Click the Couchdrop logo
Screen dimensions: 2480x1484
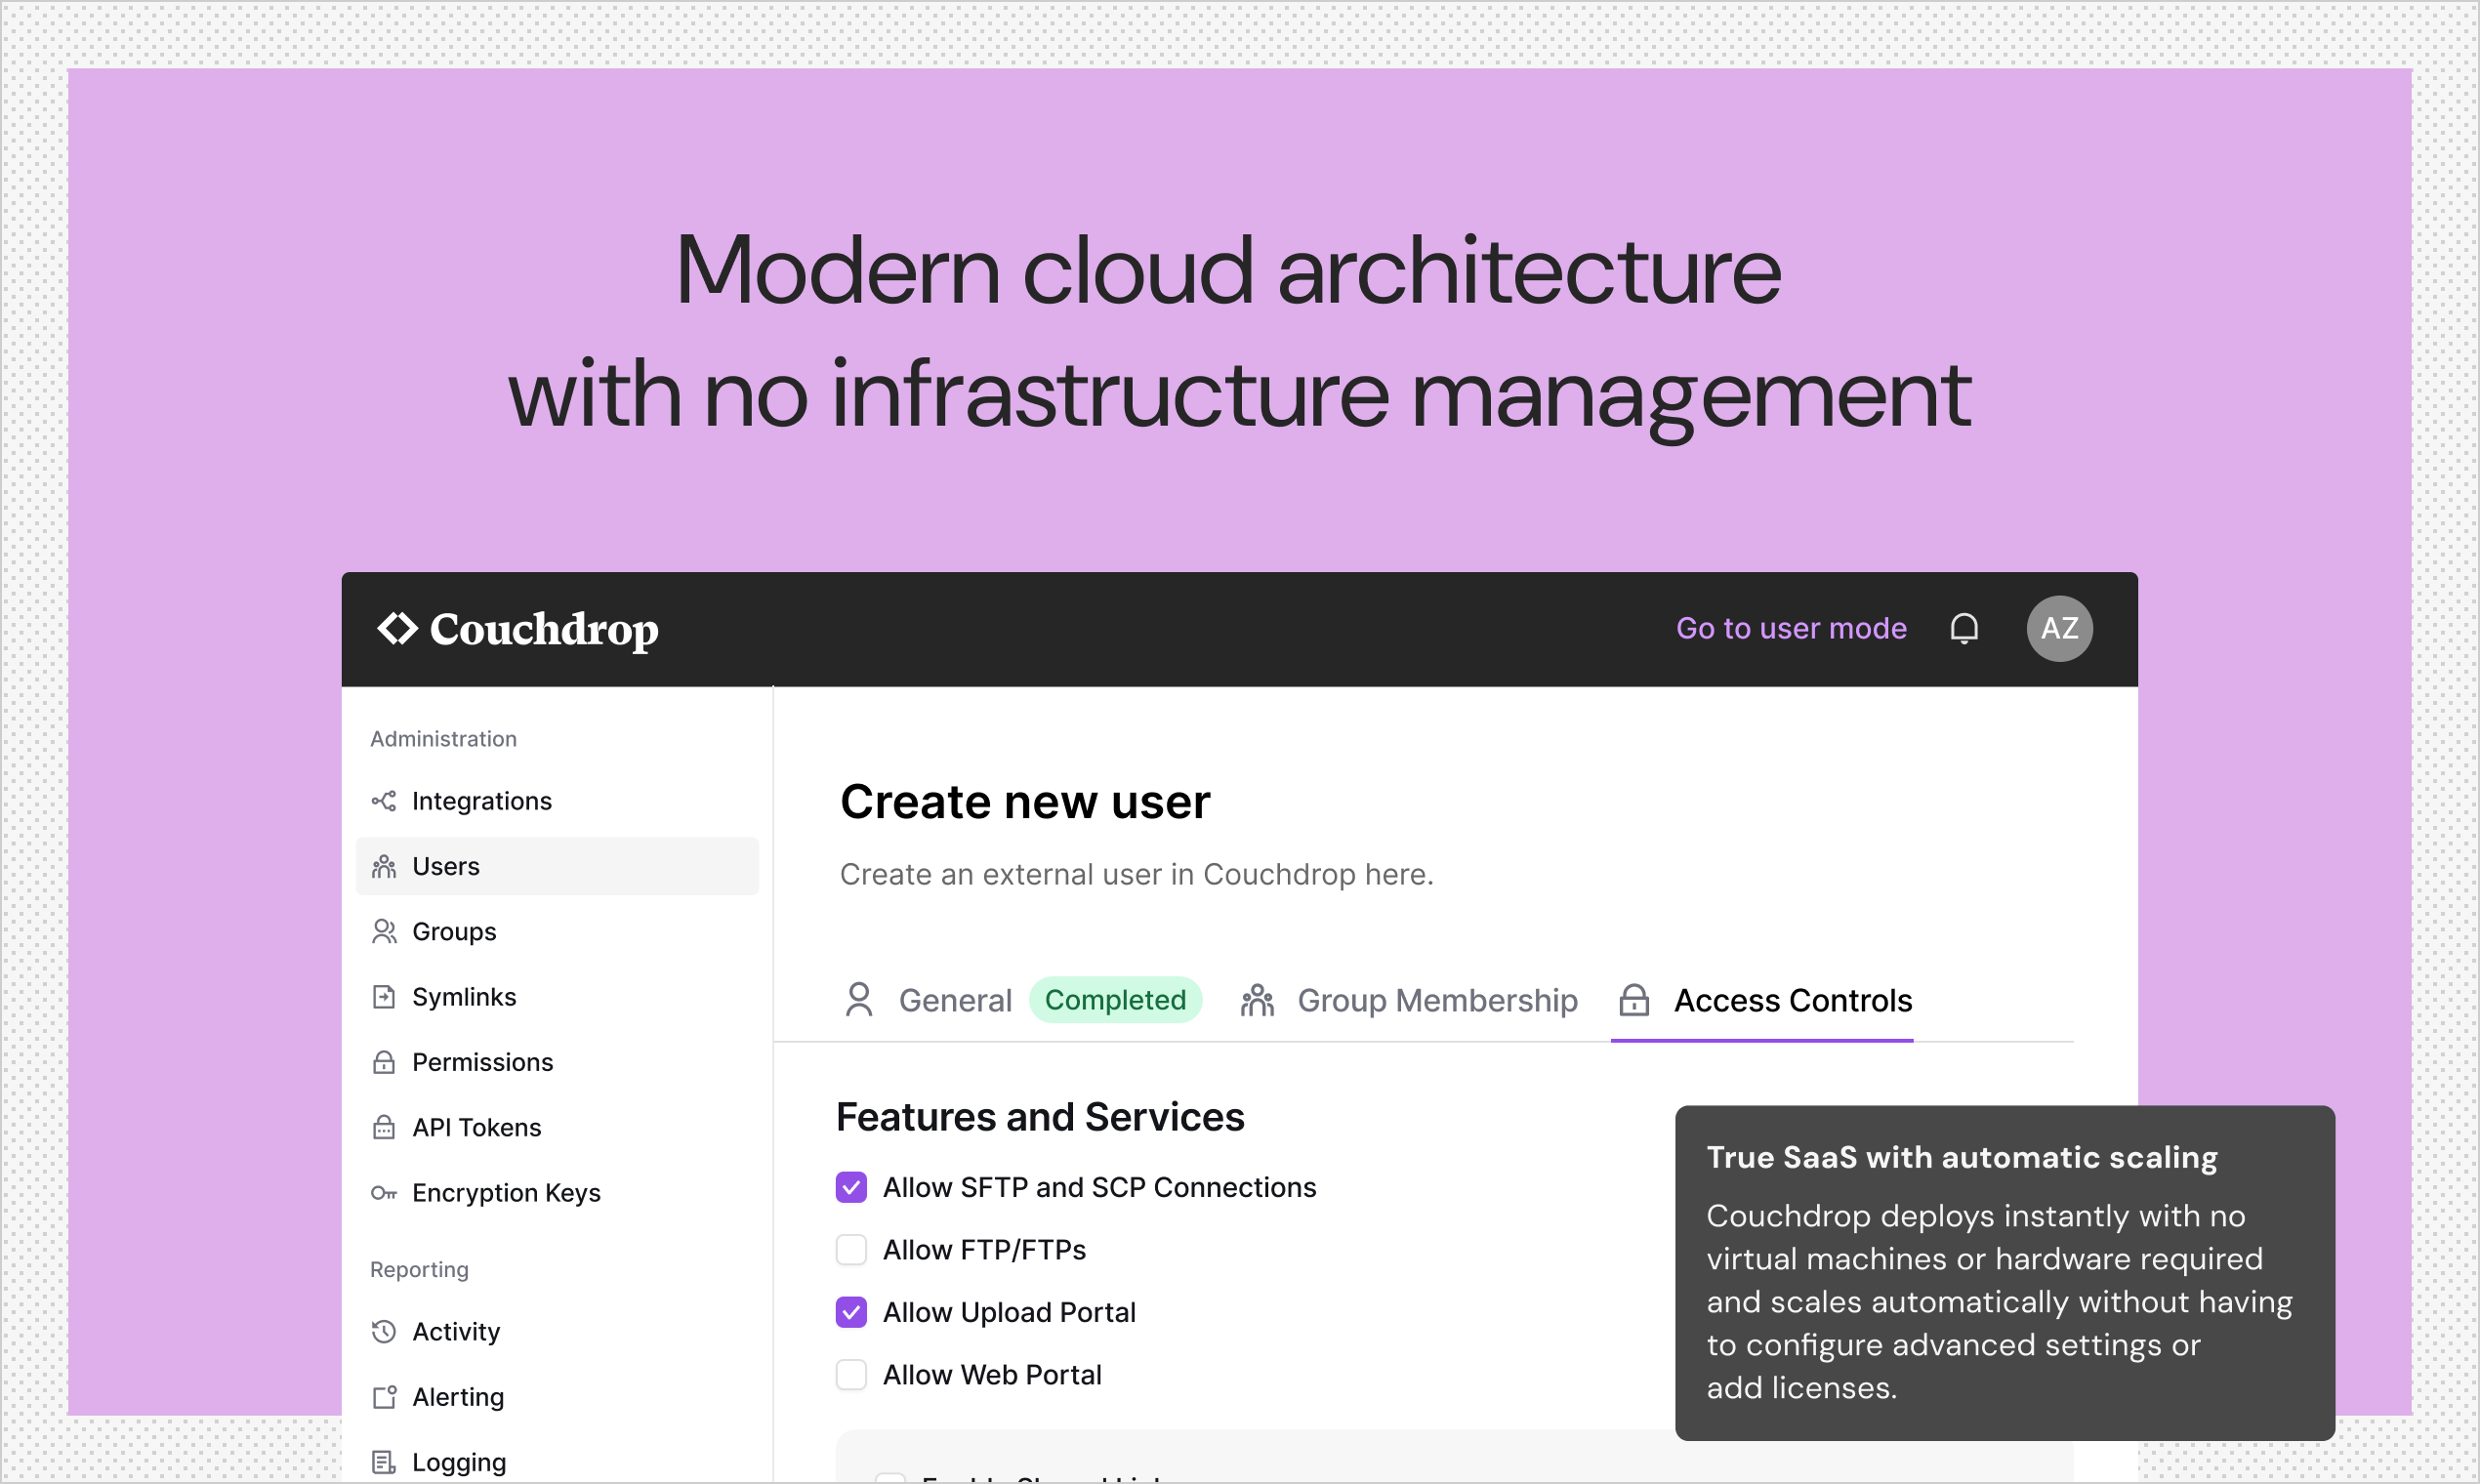[517, 629]
